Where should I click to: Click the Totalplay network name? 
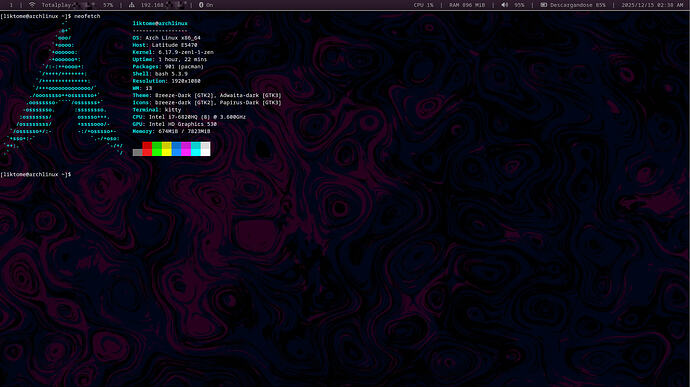tap(56, 5)
